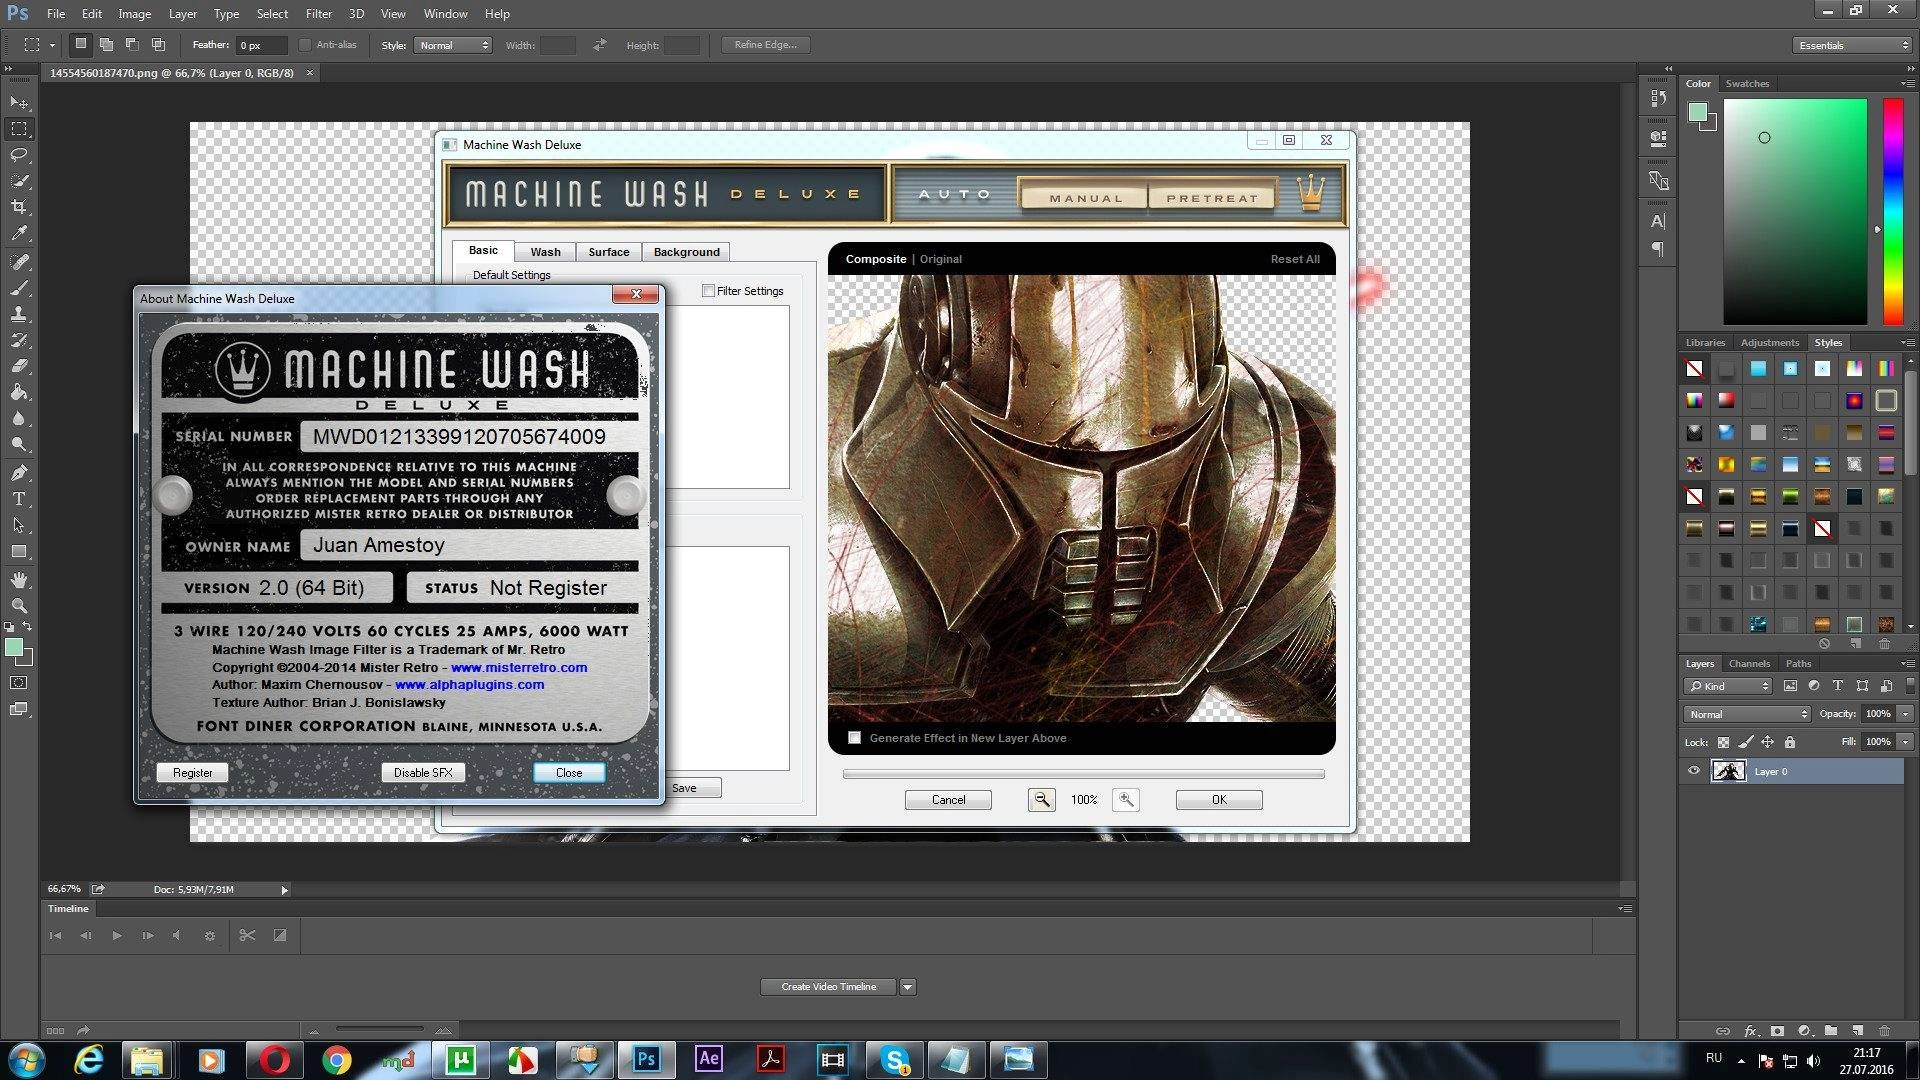Open the layer blend mode Normal dropdown
The image size is (1920, 1080).
point(1747,714)
